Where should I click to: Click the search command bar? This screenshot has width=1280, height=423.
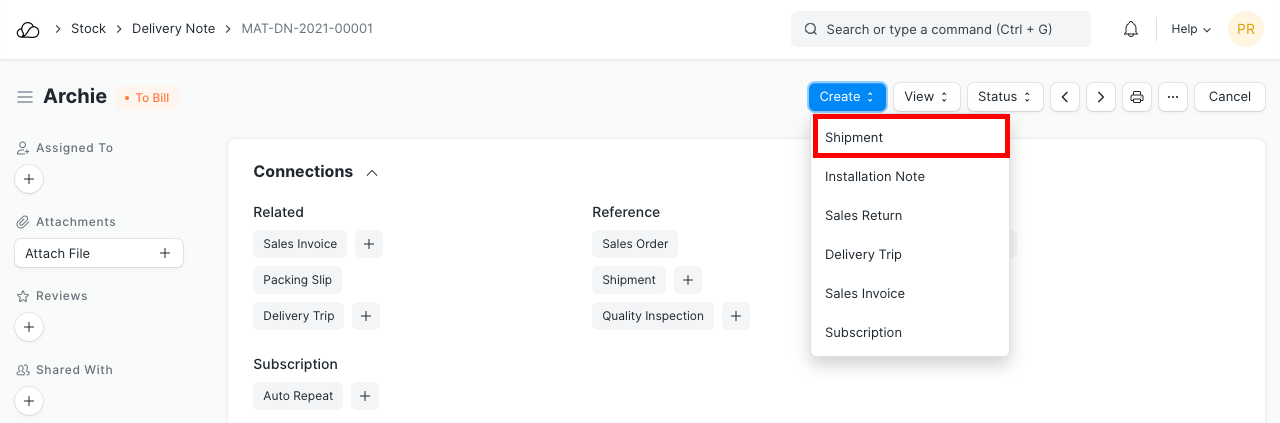point(940,29)
